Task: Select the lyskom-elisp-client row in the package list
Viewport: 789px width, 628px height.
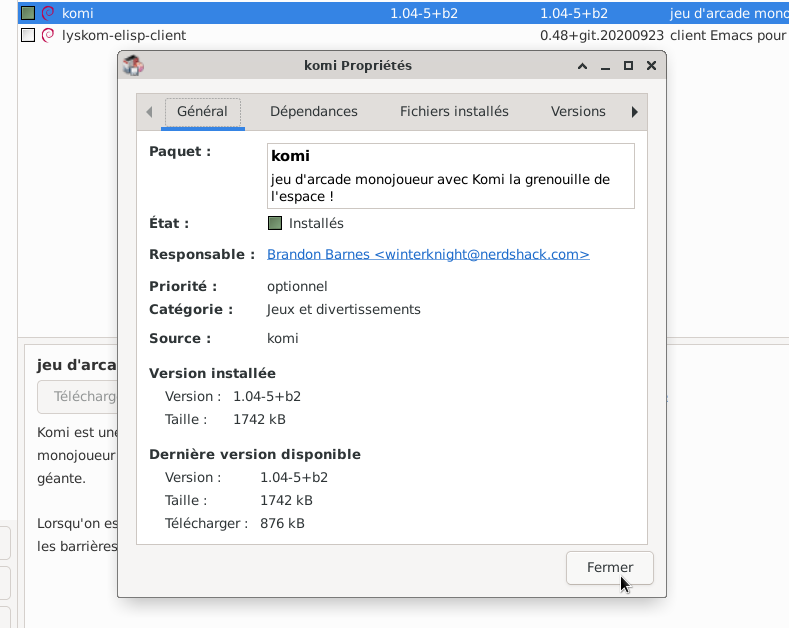Action: [403, 35]
